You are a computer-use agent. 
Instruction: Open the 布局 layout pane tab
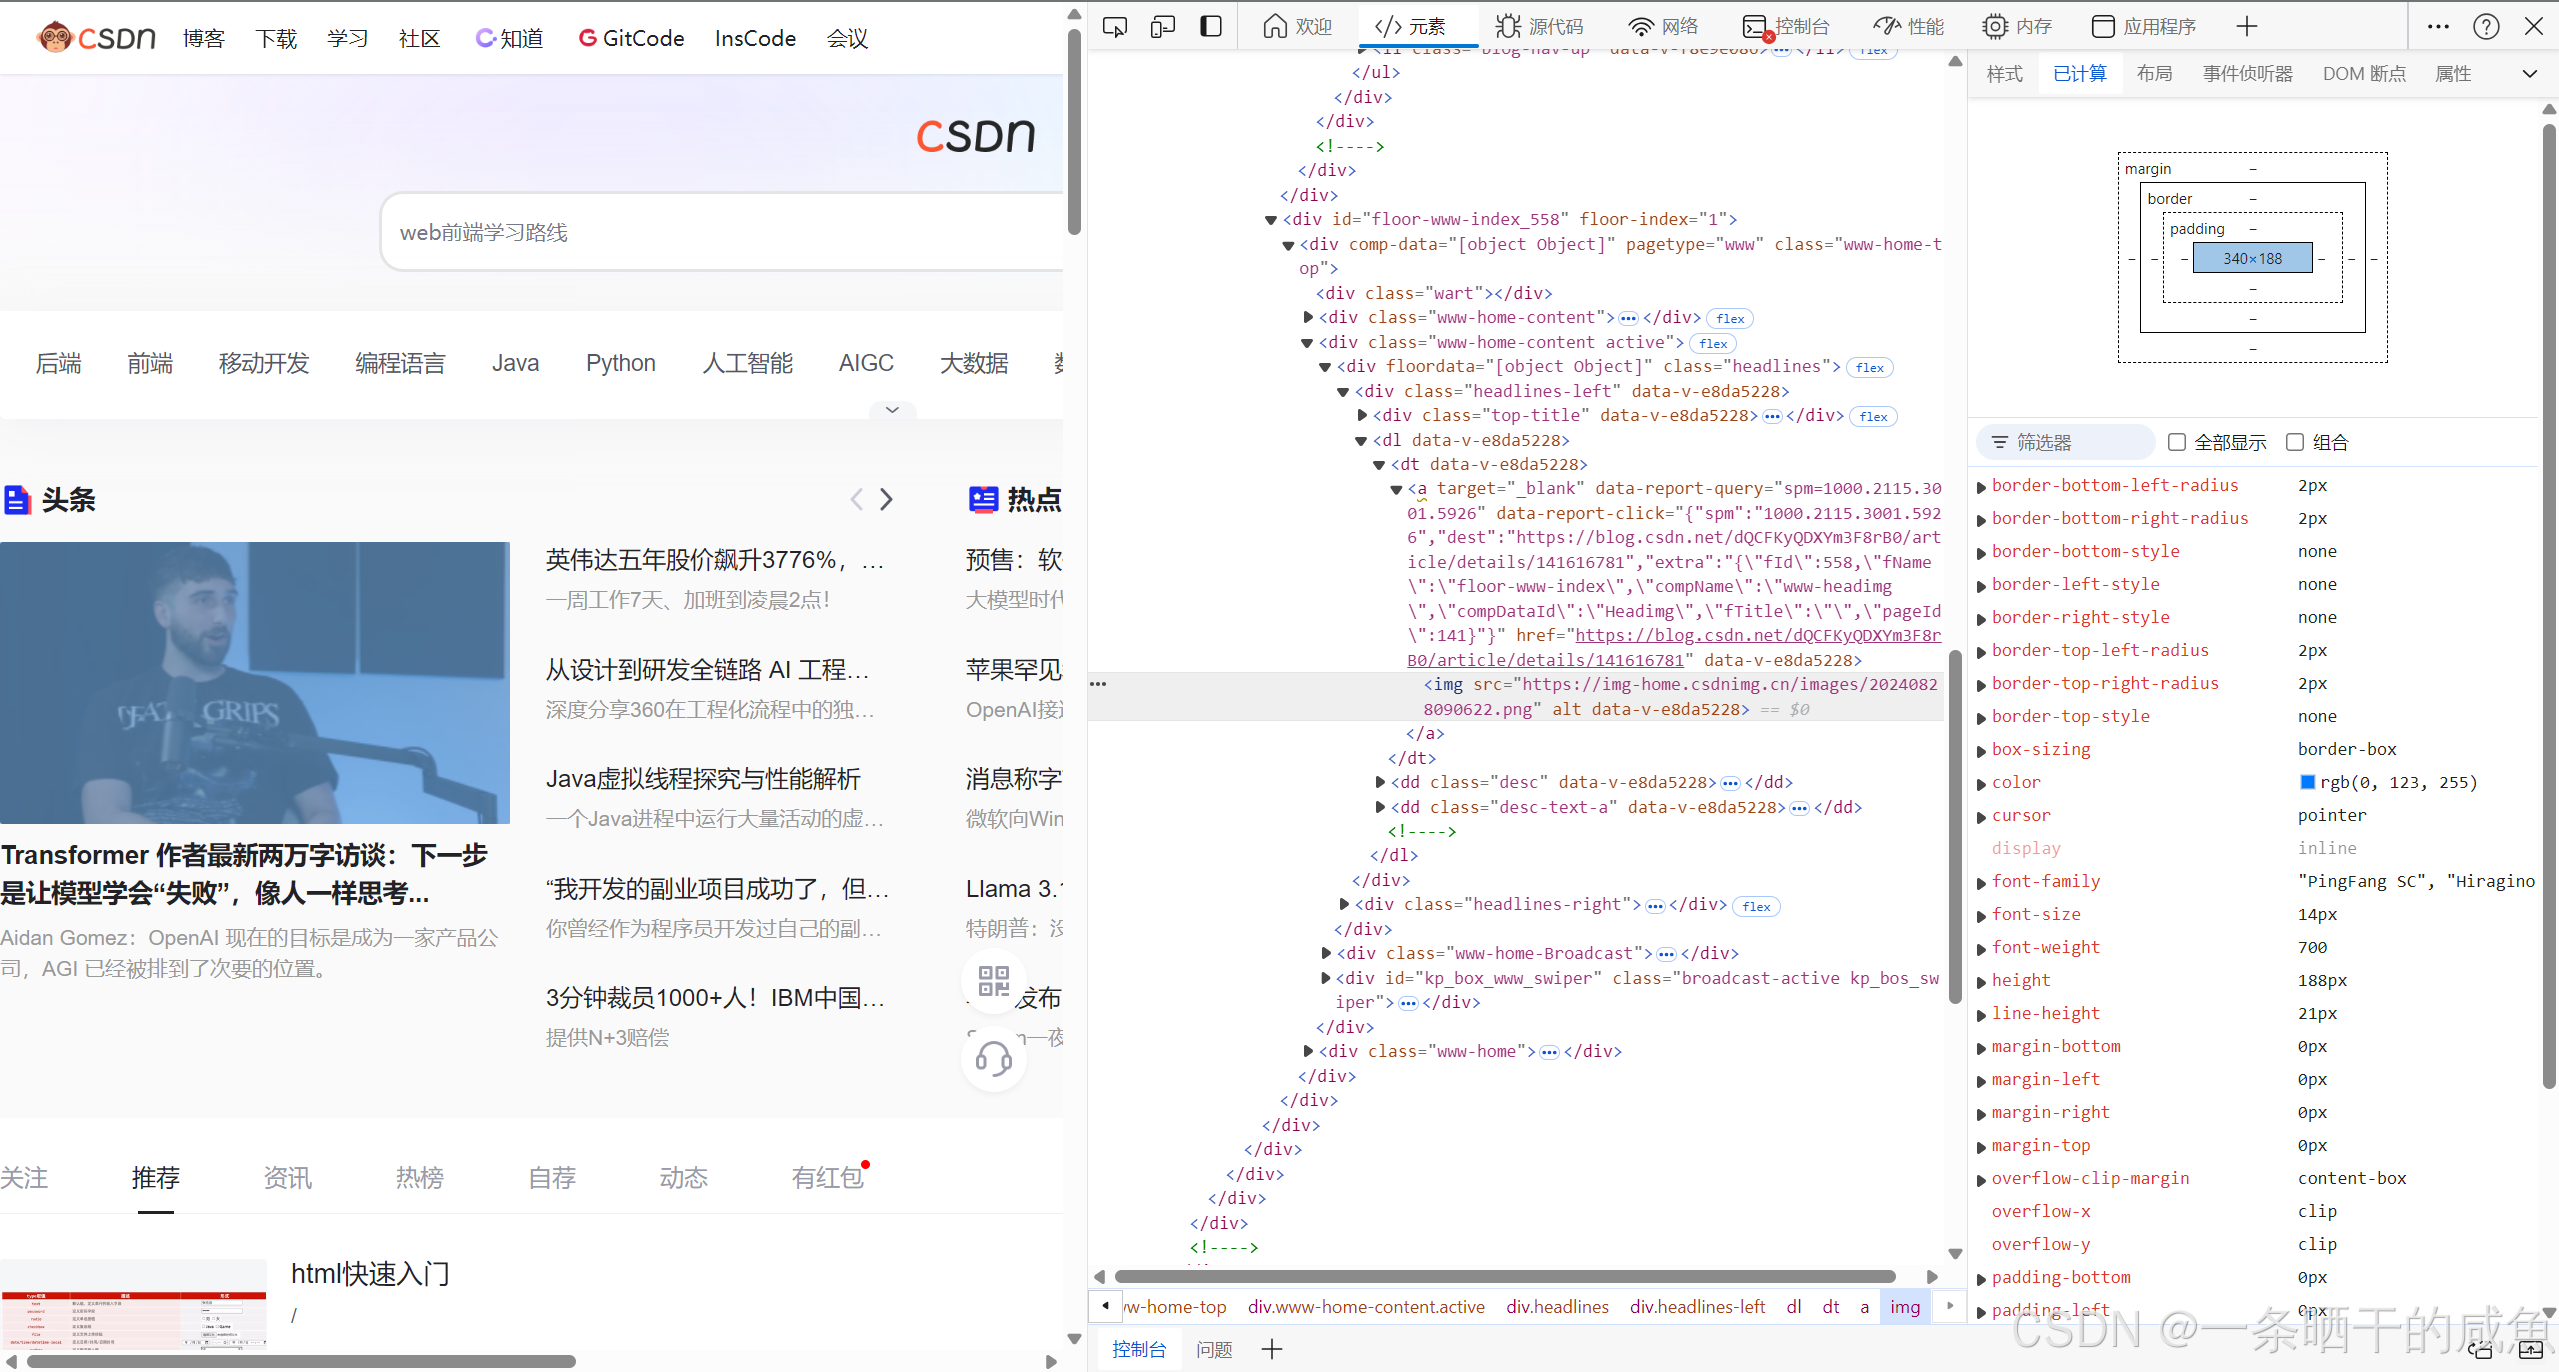pos(2154,74)
